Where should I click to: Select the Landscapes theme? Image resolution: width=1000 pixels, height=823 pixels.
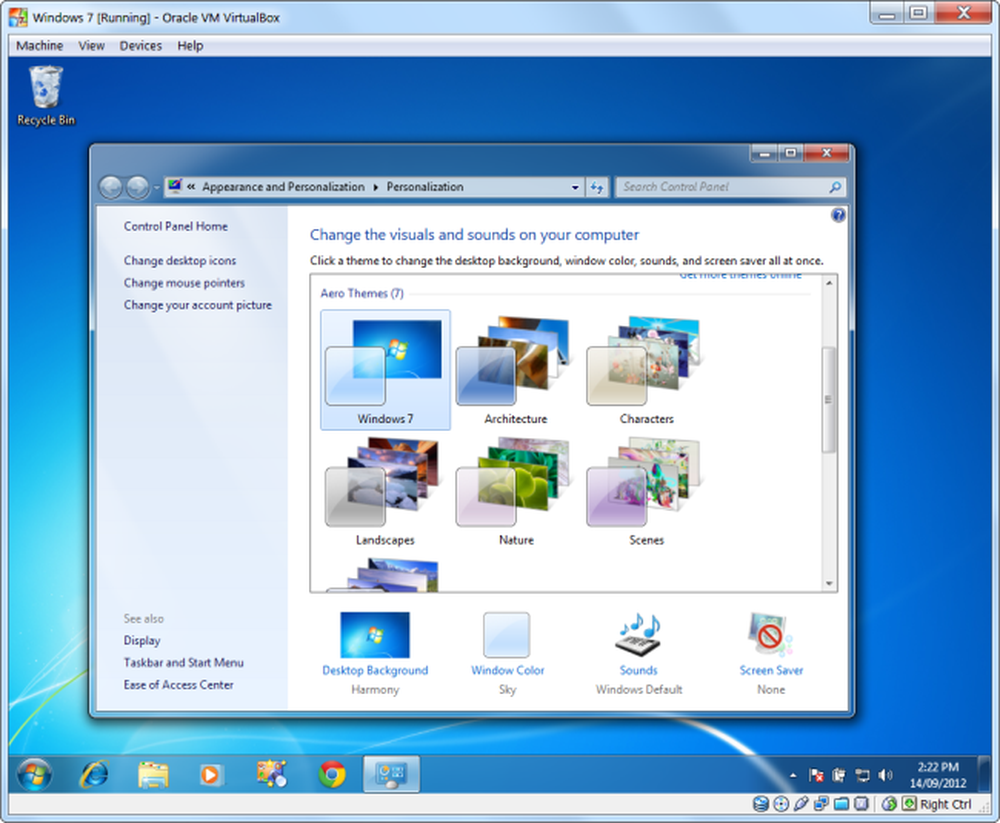tap(385, 491)
